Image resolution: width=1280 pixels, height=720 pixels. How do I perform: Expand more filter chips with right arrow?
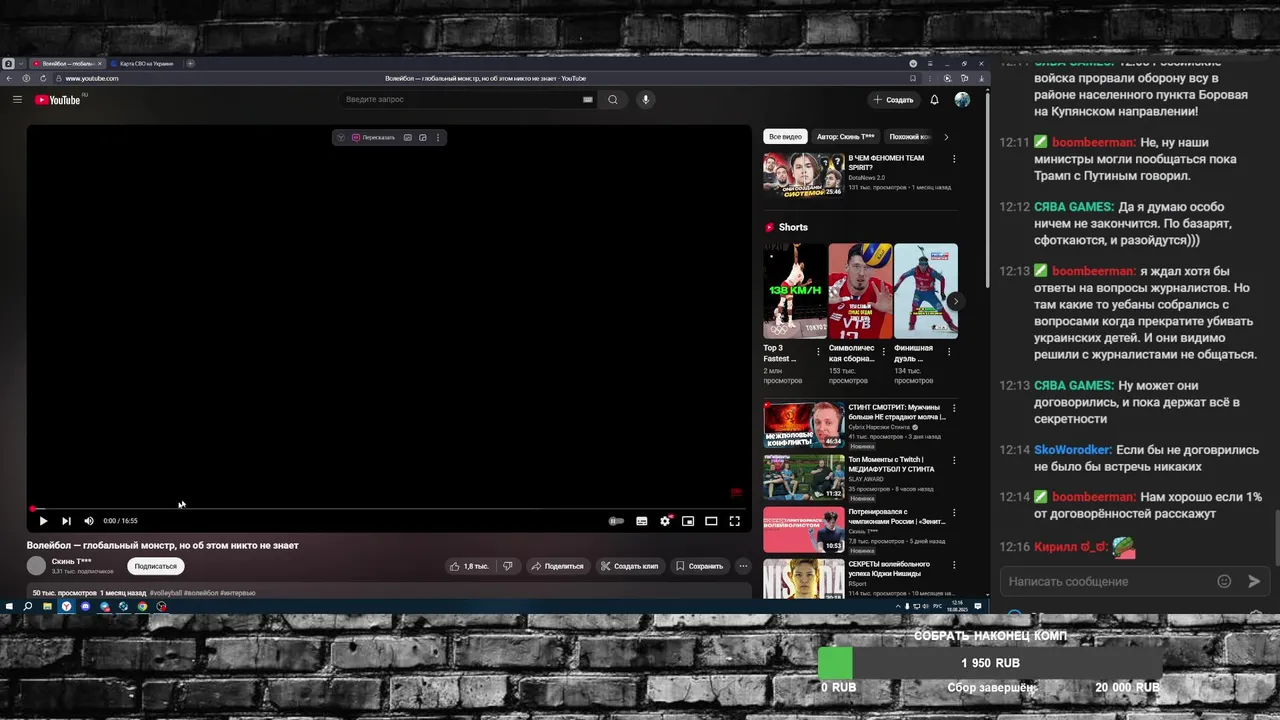[x=946, y=137]
